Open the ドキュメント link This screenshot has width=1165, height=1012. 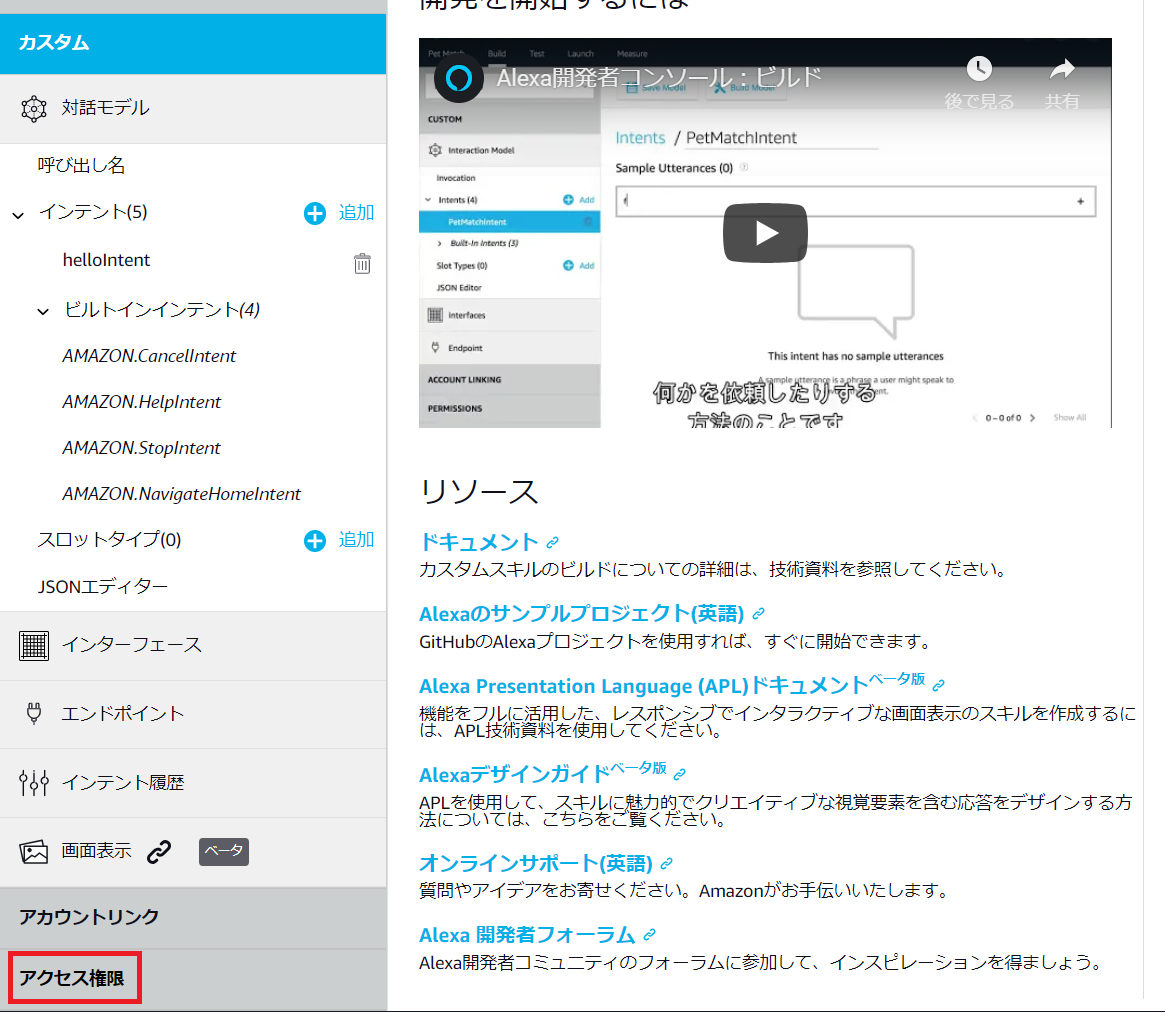[x=481, y=540]
